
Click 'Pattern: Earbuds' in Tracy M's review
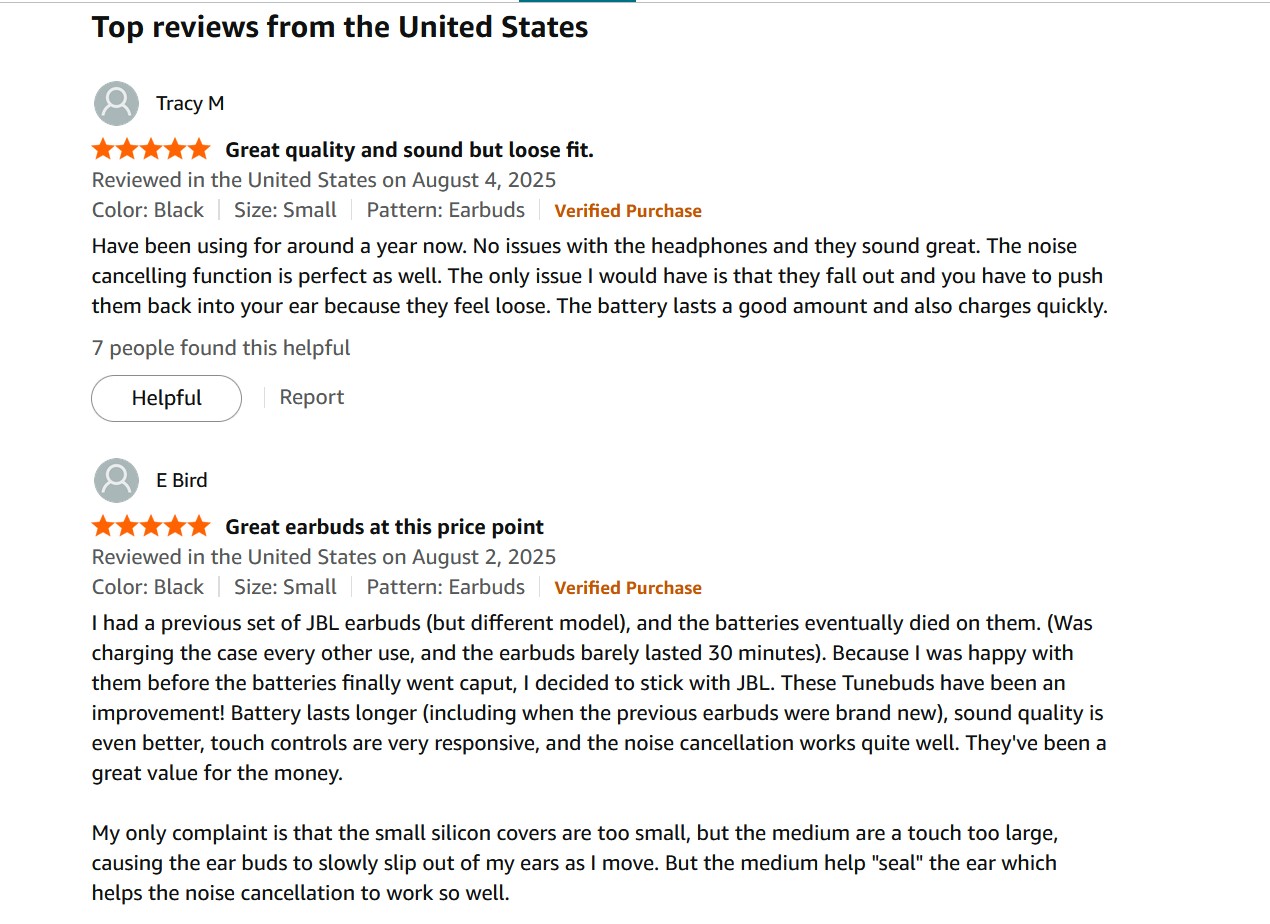pos(445,210)
